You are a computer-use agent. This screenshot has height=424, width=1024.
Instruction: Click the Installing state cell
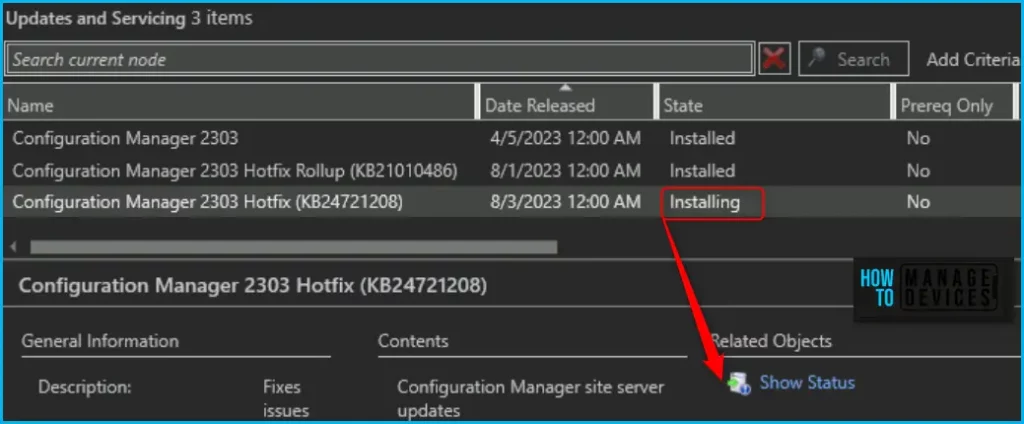coord(705,203)
